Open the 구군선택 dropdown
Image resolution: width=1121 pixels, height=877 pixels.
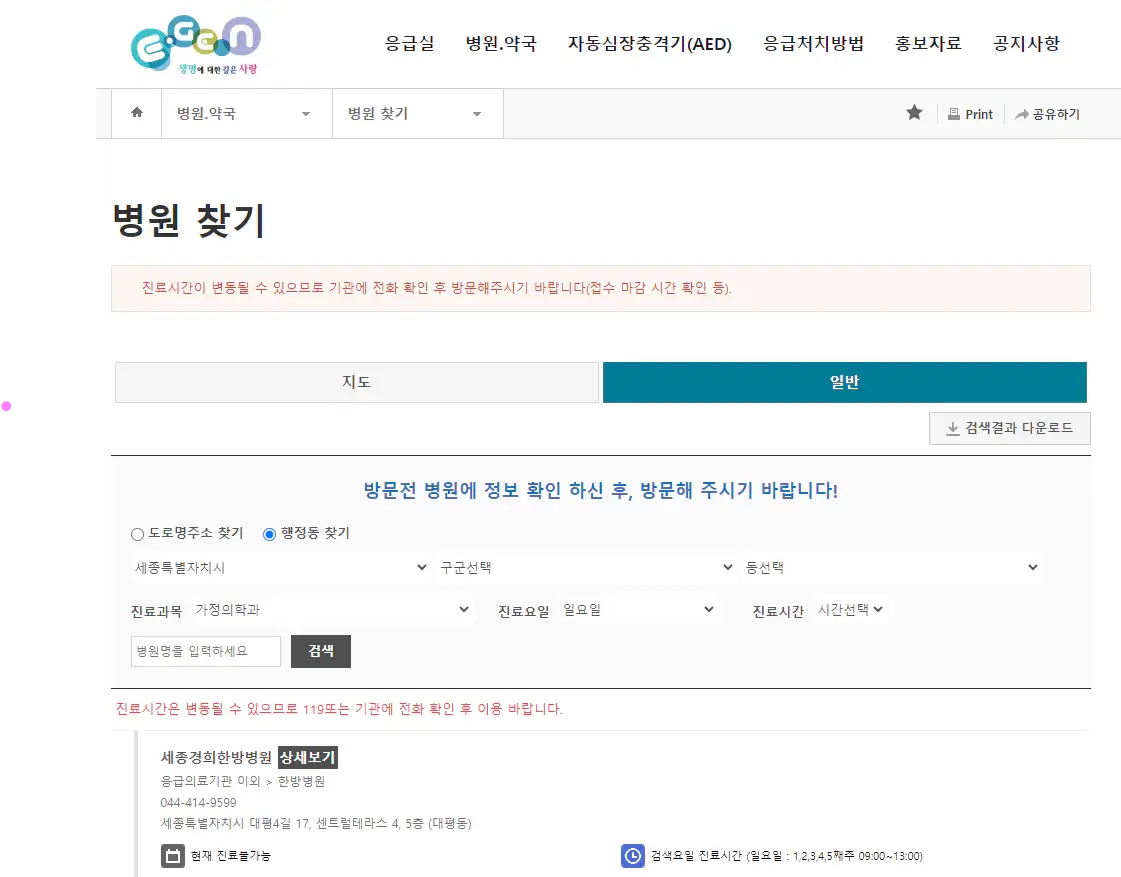(x=586, y=567)
